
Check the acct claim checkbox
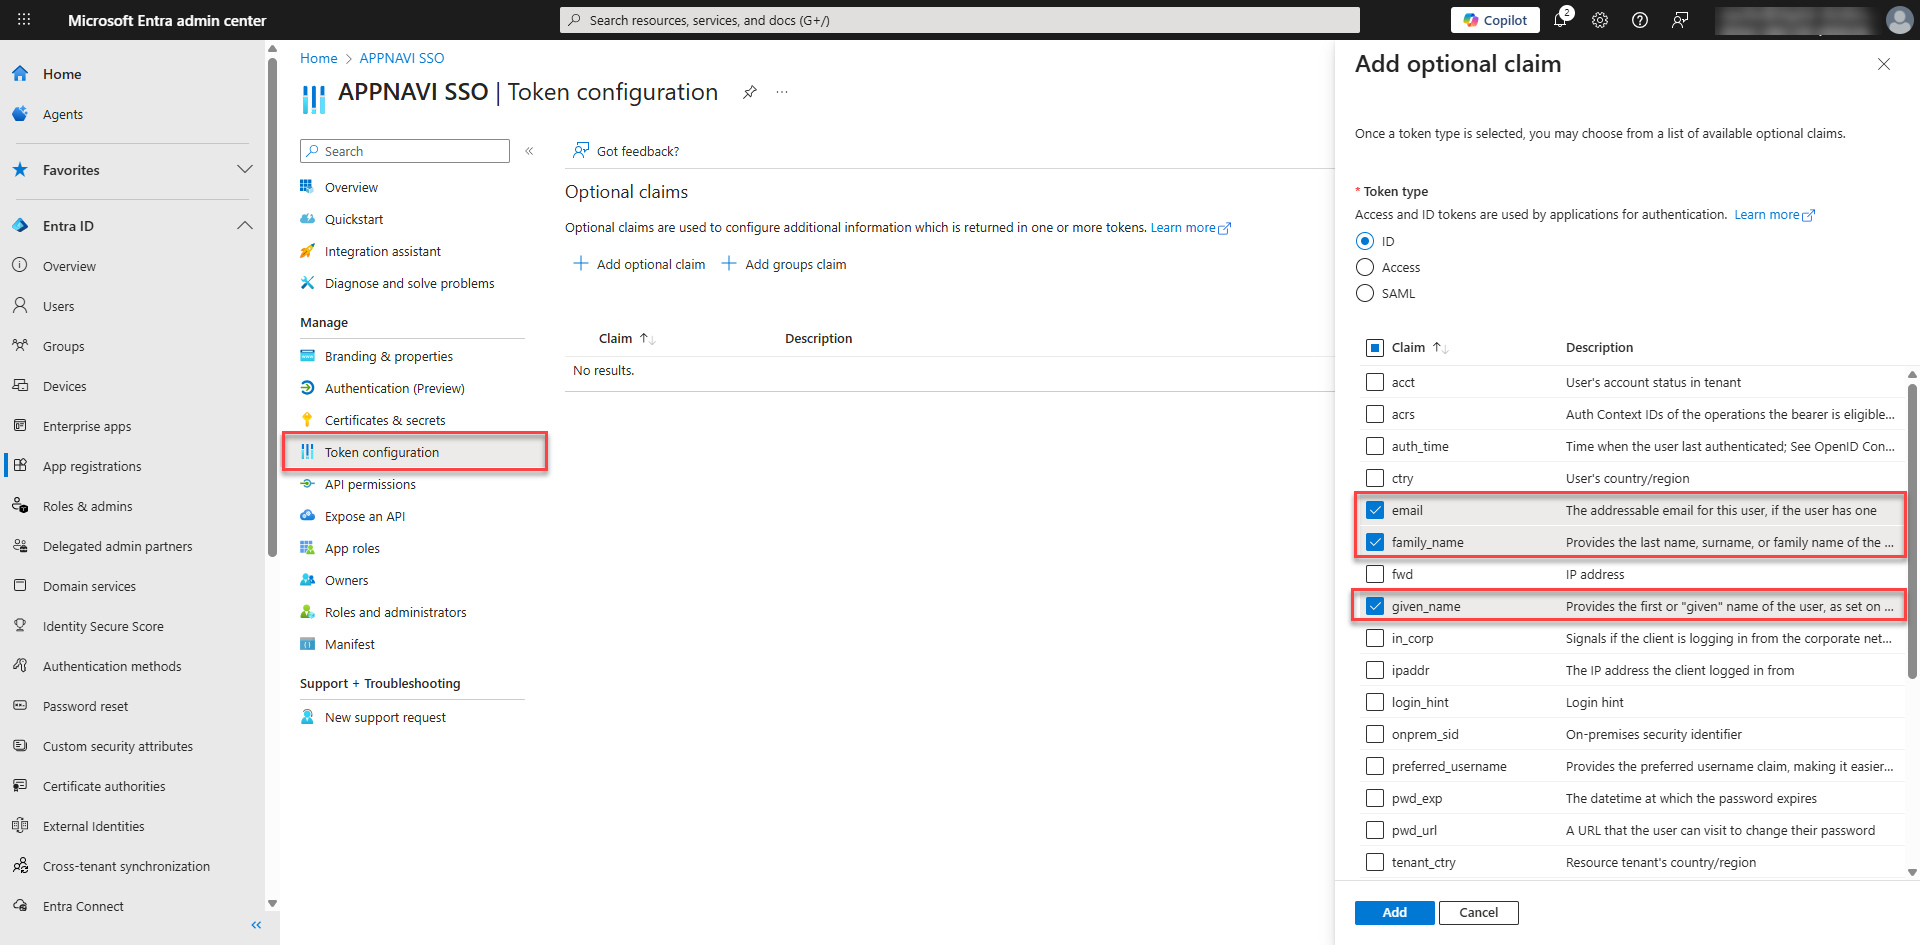pyautogui.click(x=1375, y=382)
